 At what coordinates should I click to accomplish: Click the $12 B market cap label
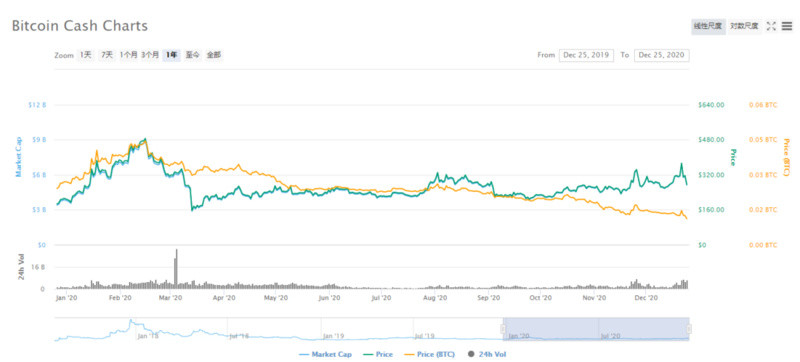click(x=37, y=105)
